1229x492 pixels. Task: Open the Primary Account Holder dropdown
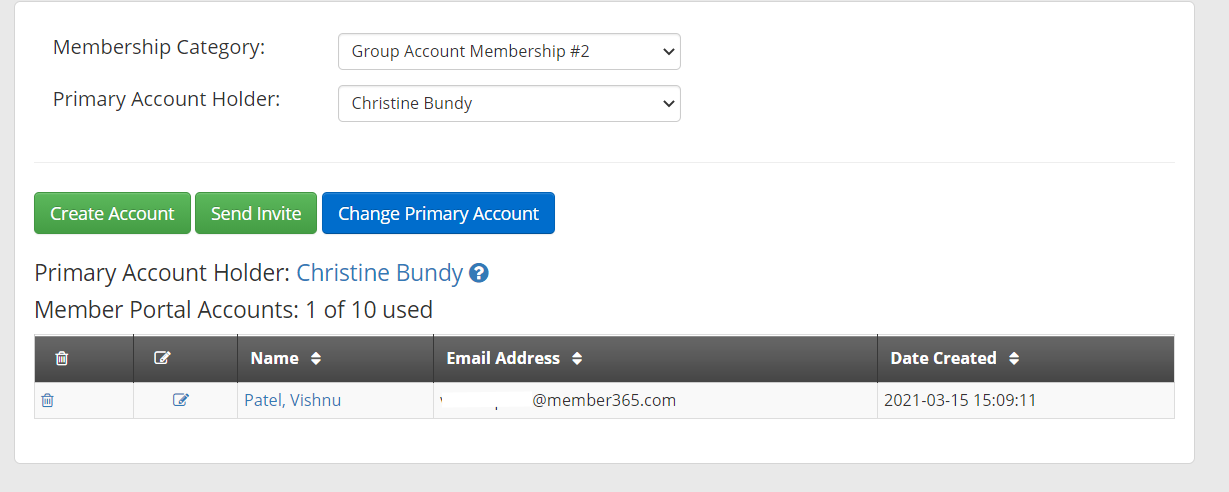[509, 104]
